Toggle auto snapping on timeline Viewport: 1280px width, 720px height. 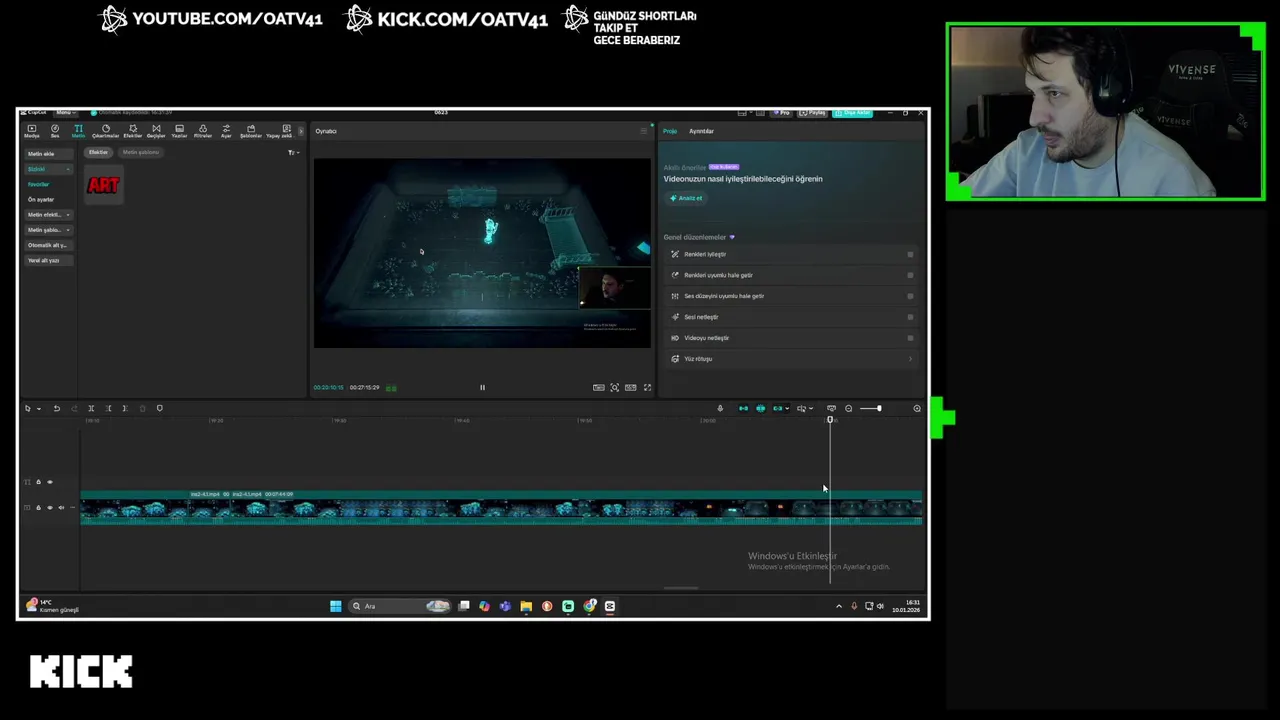760,408
